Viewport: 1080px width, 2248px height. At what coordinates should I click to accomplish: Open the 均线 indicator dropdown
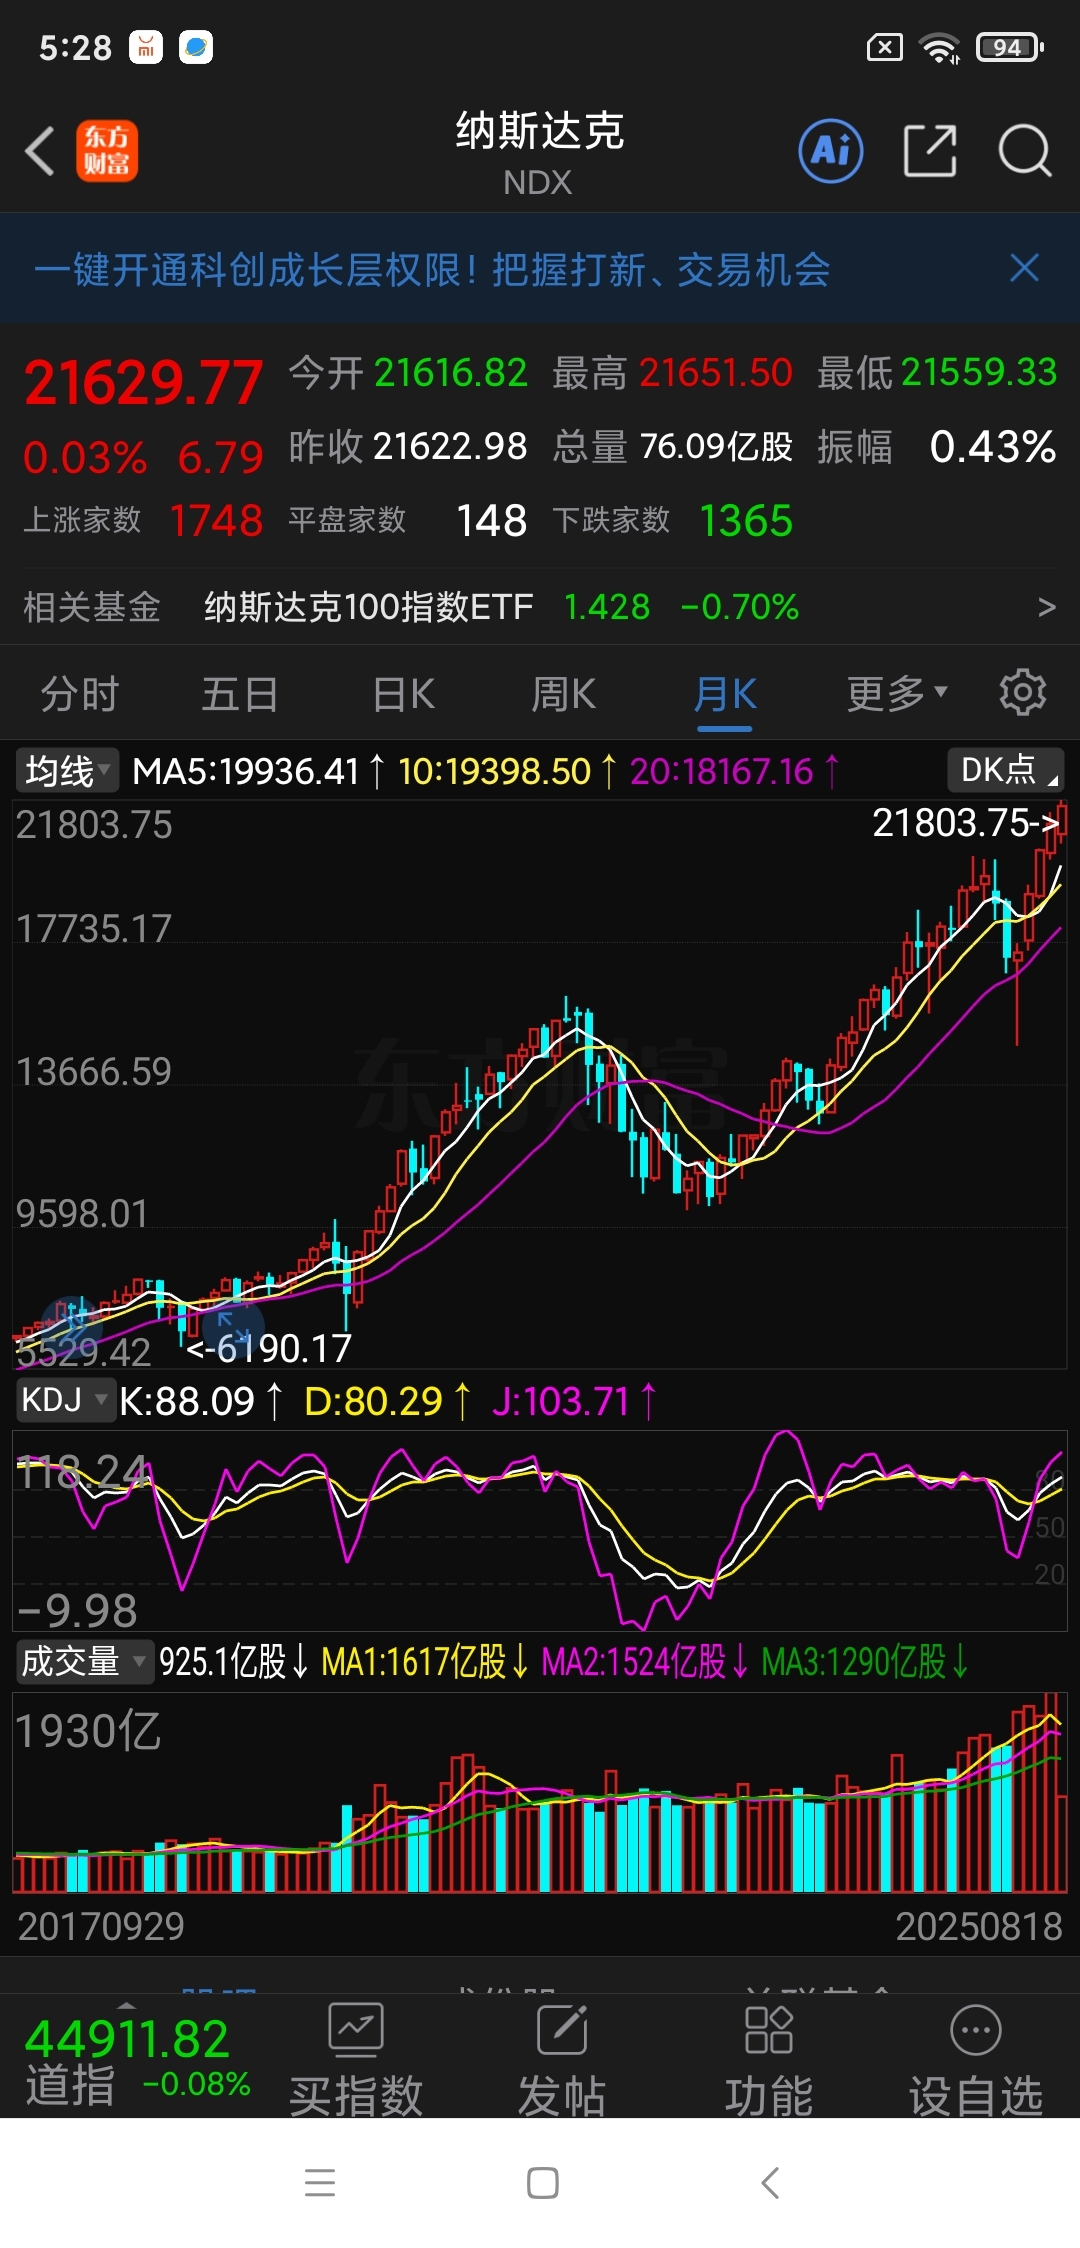click(66, 770)
